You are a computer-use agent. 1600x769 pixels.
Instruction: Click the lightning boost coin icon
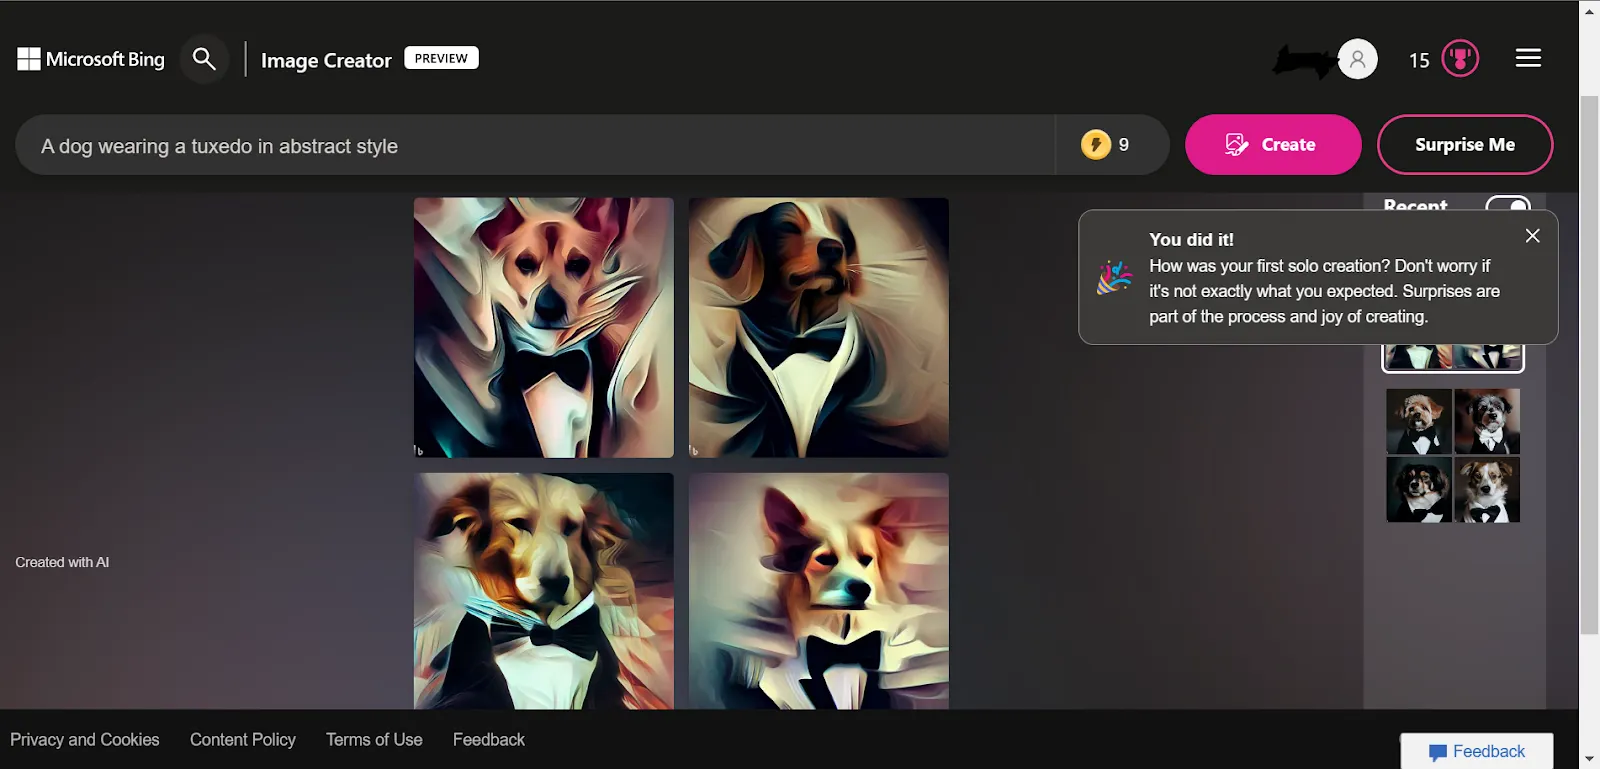(x=1096, y=145)
